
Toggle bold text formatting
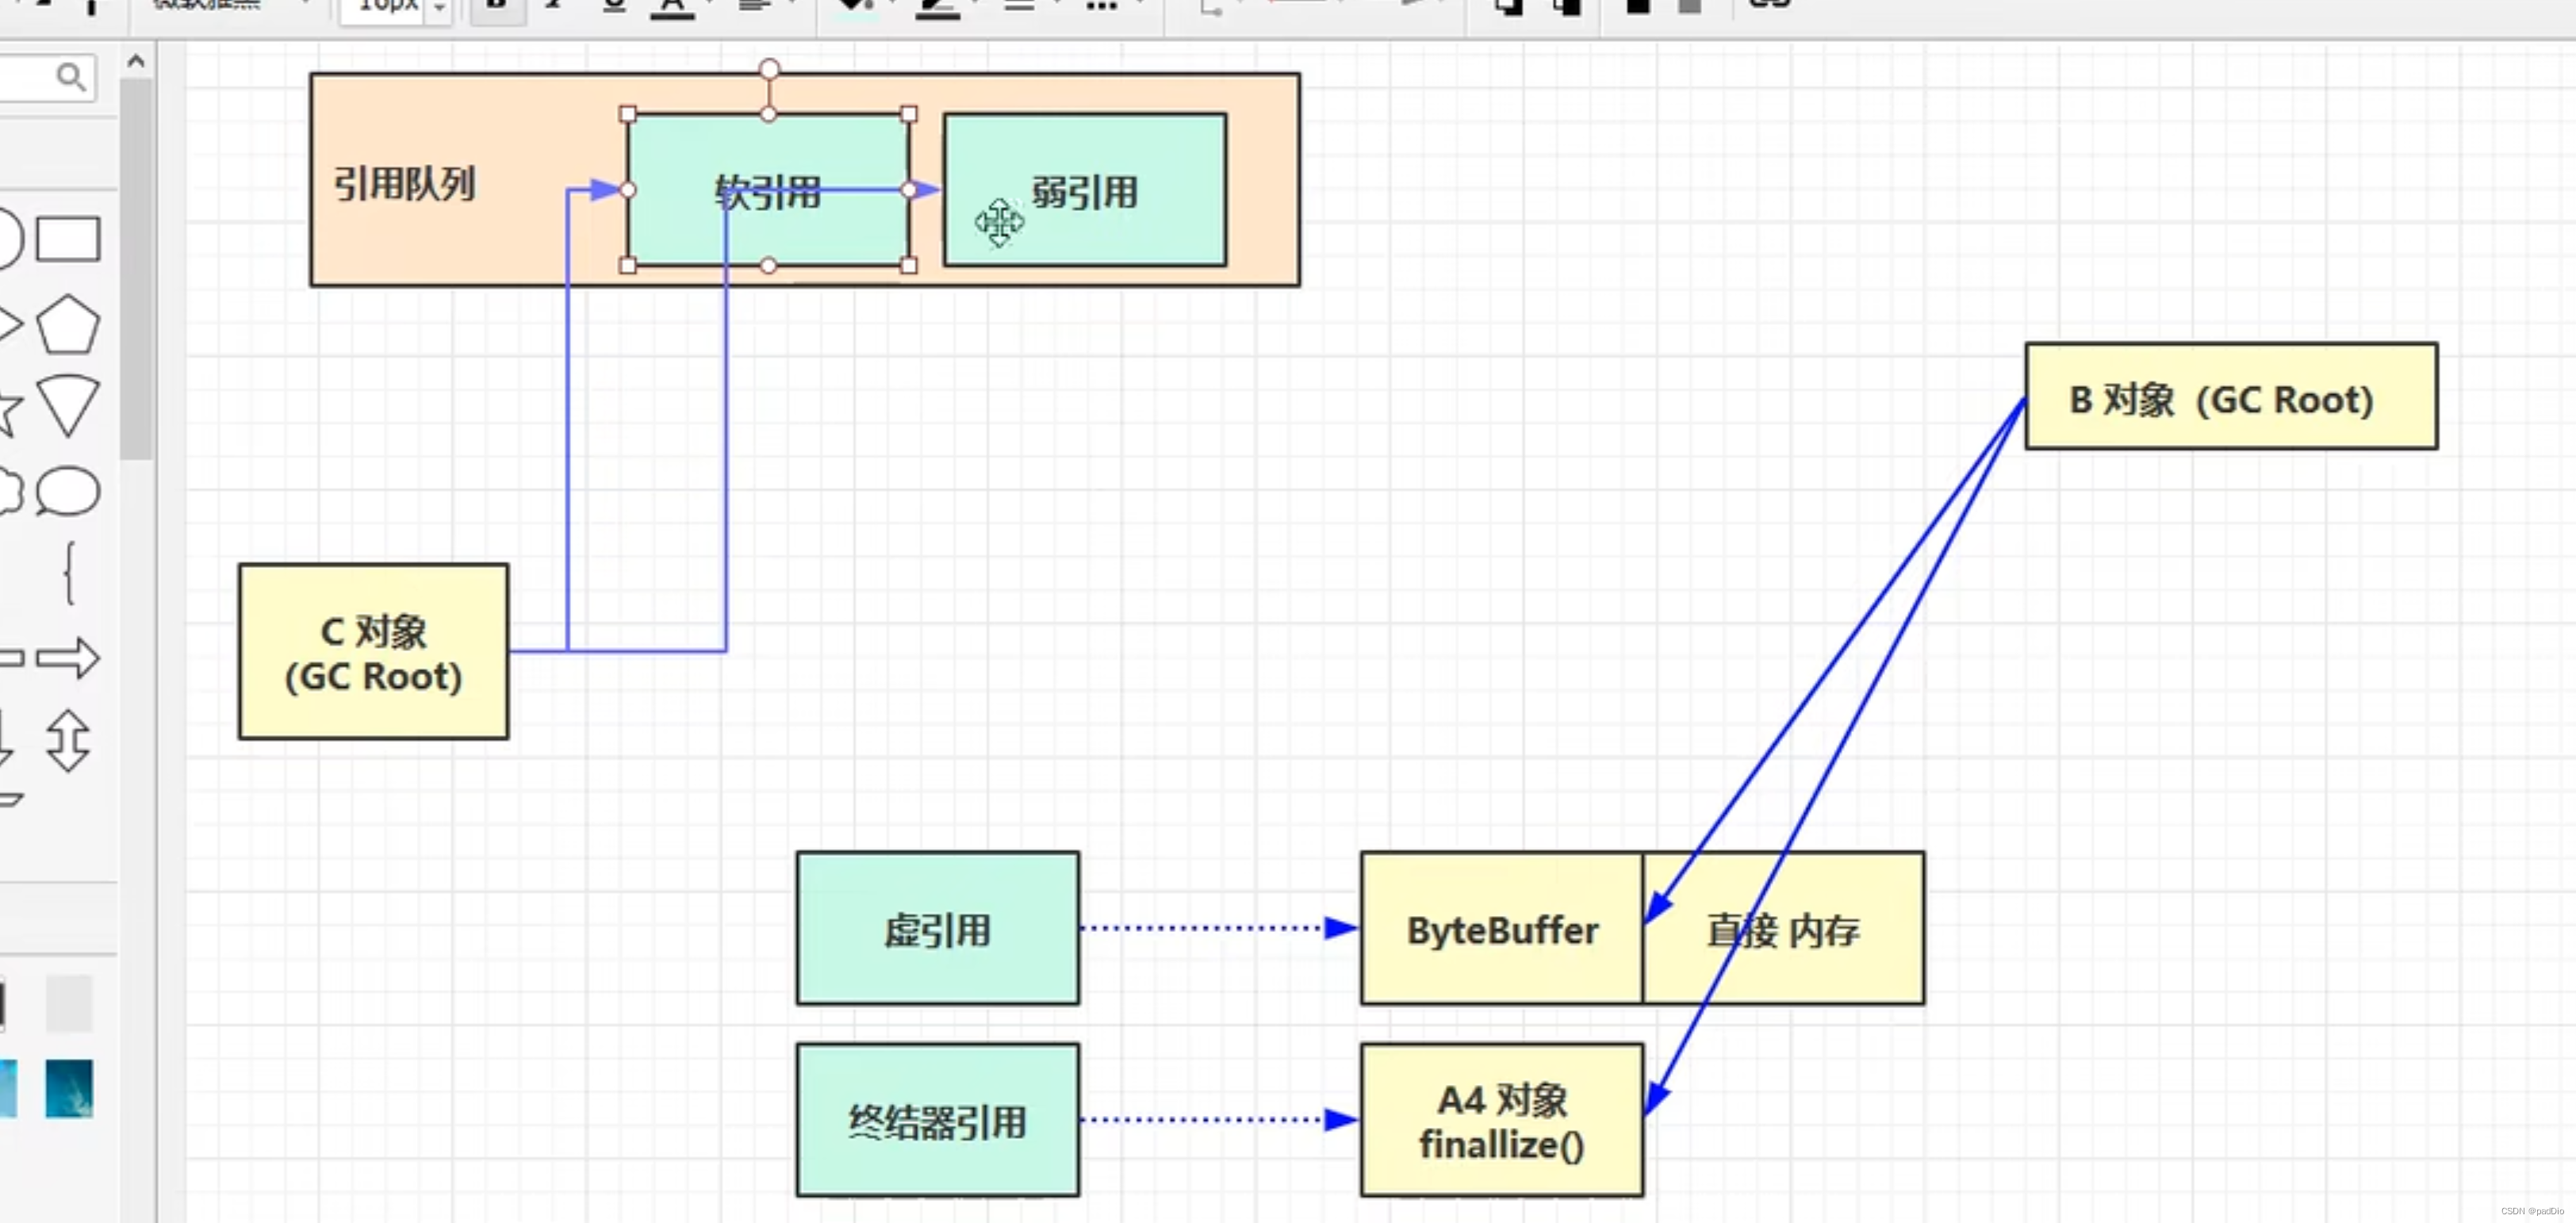click(497, 6)
